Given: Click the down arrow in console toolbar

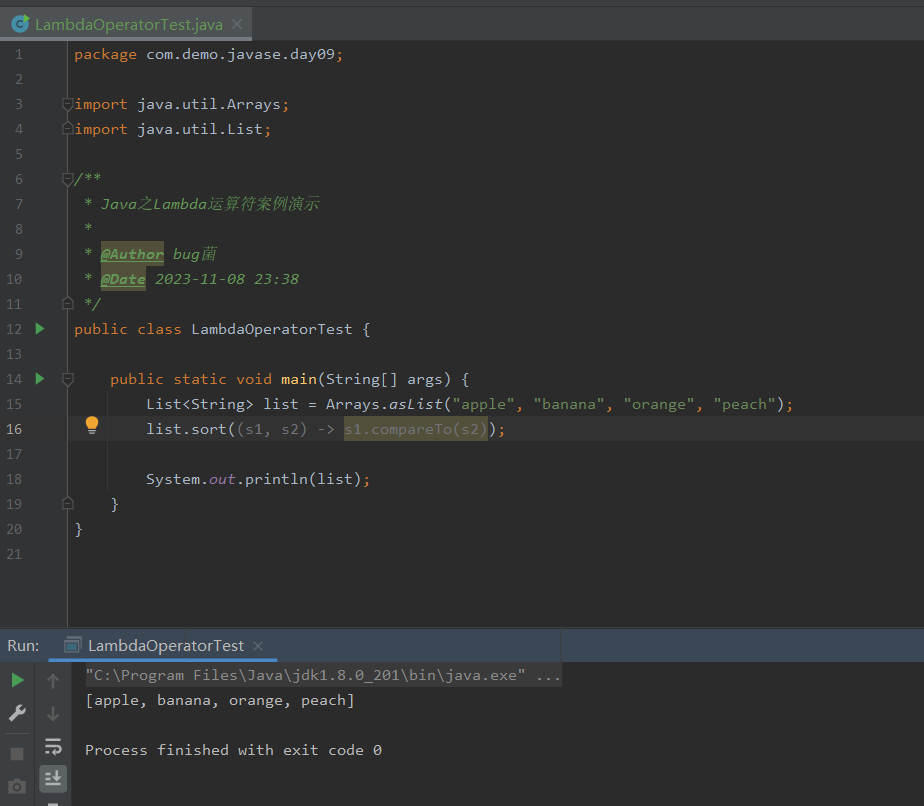Looking at the screenshot, I should click(x=53, y=714).
